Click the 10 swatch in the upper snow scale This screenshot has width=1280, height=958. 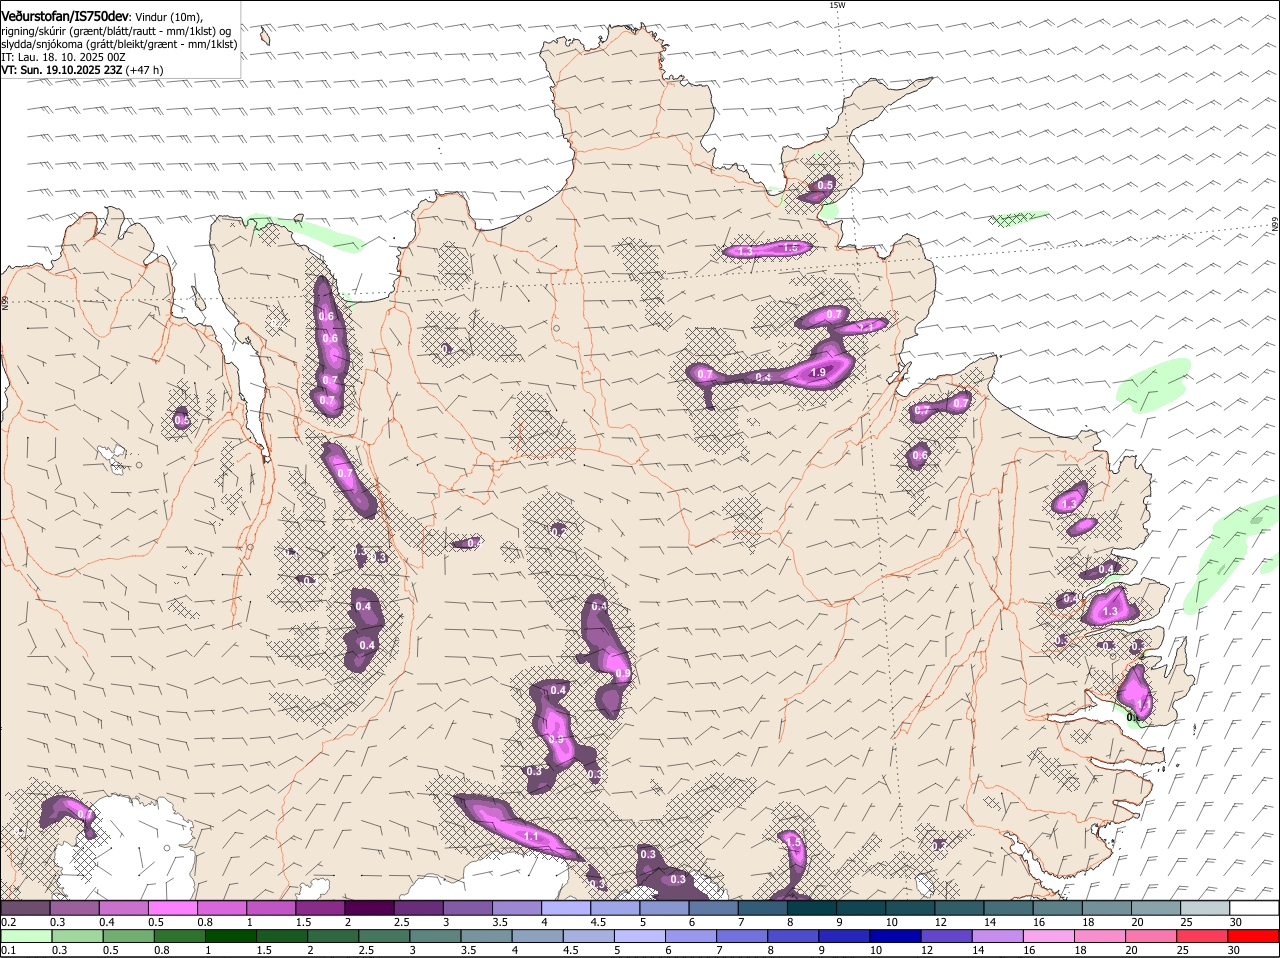pos(909,907)
